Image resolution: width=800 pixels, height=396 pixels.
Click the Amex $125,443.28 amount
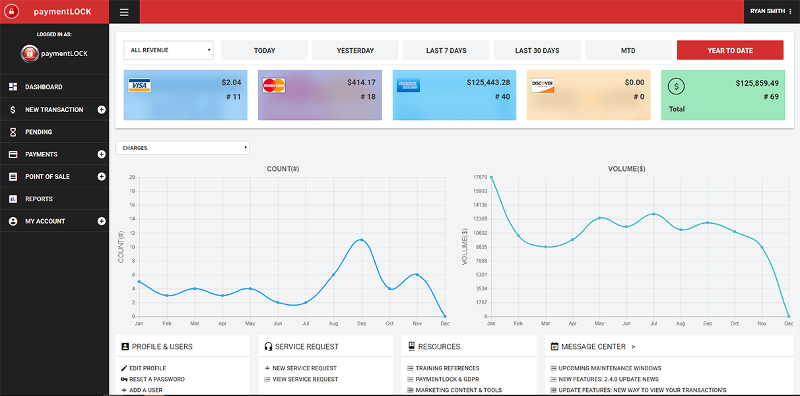click(488, 82)
